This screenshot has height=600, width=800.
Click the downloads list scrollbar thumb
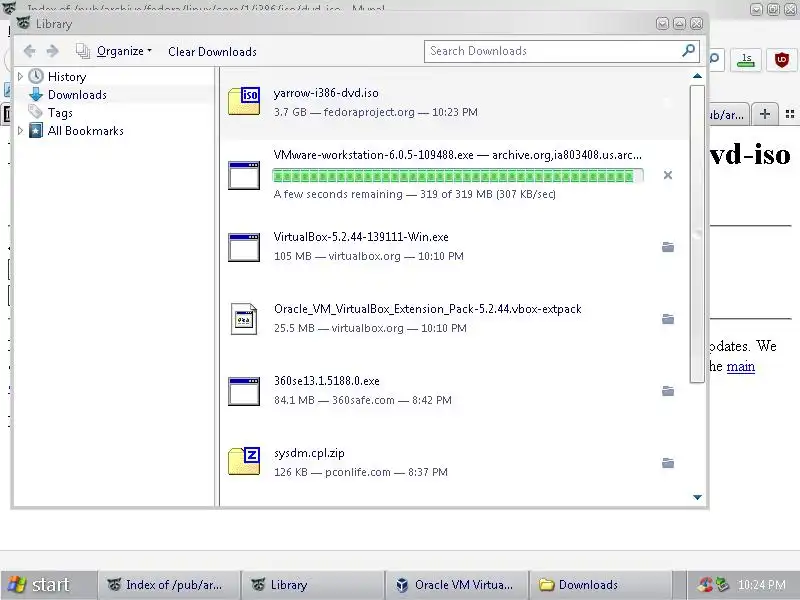(x=697, y=234)
